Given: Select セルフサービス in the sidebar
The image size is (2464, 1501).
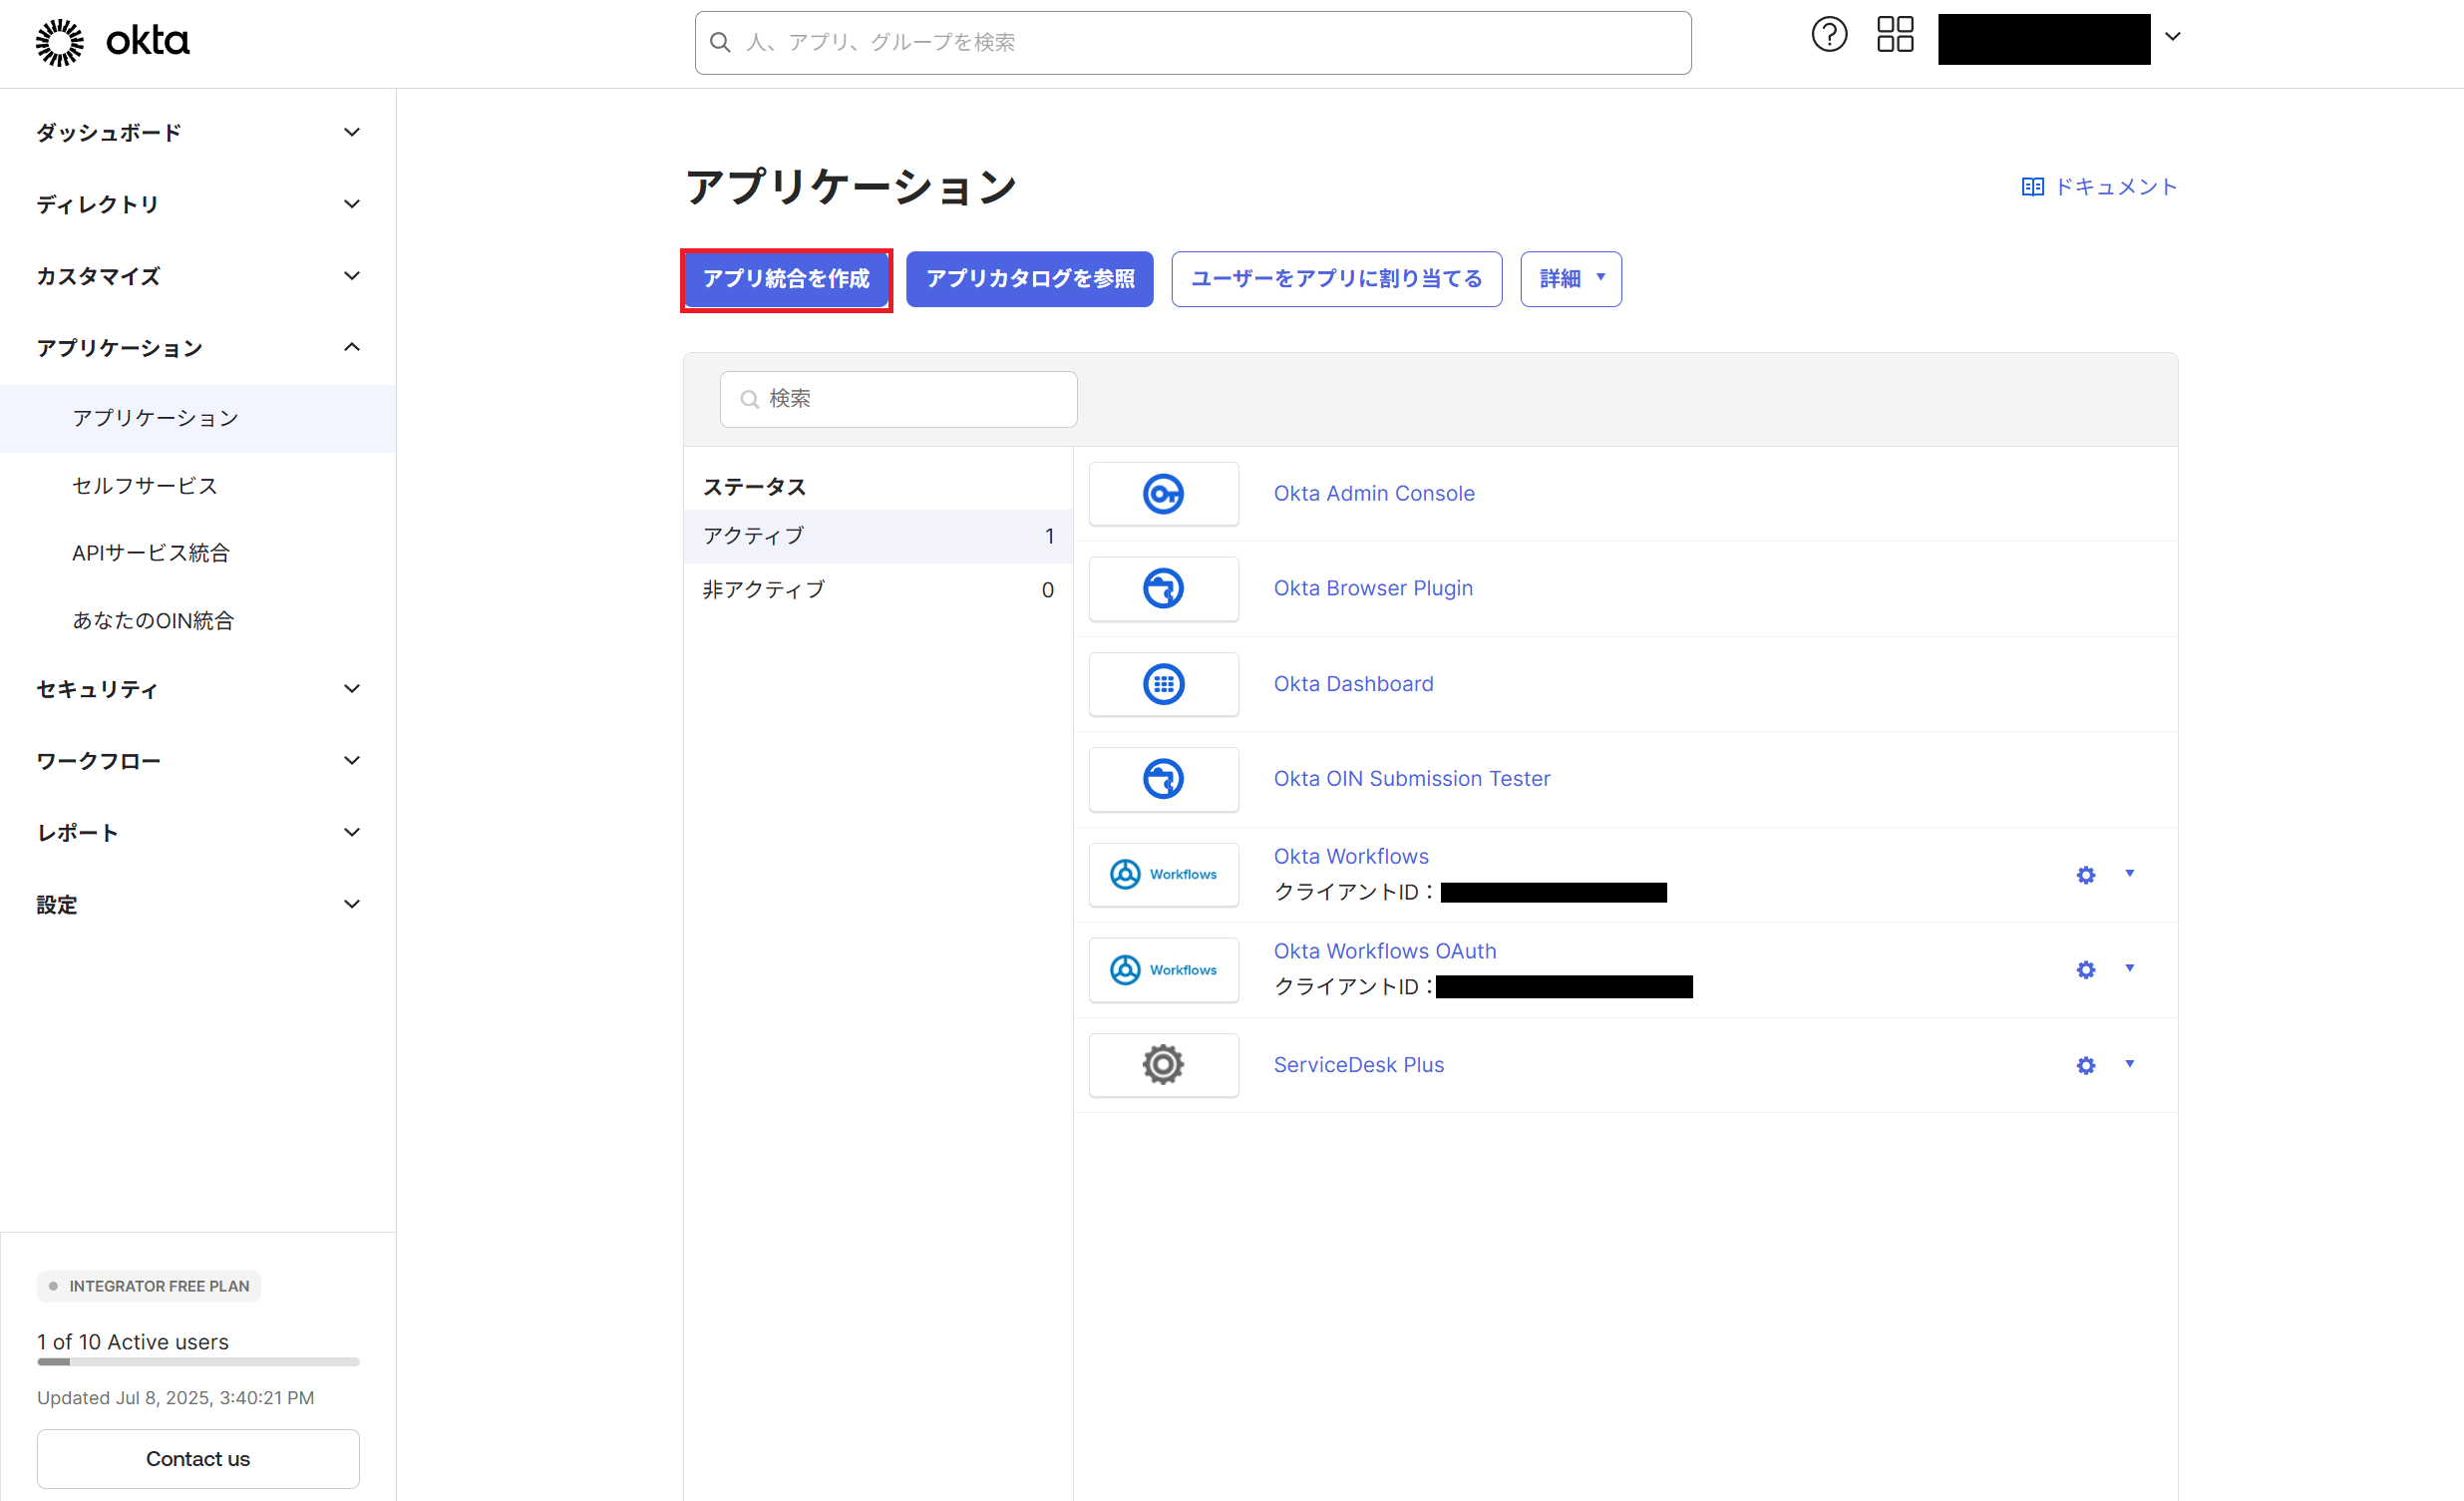Looking at the screenshot, I should pyautogui.click(x=145, y=486).
